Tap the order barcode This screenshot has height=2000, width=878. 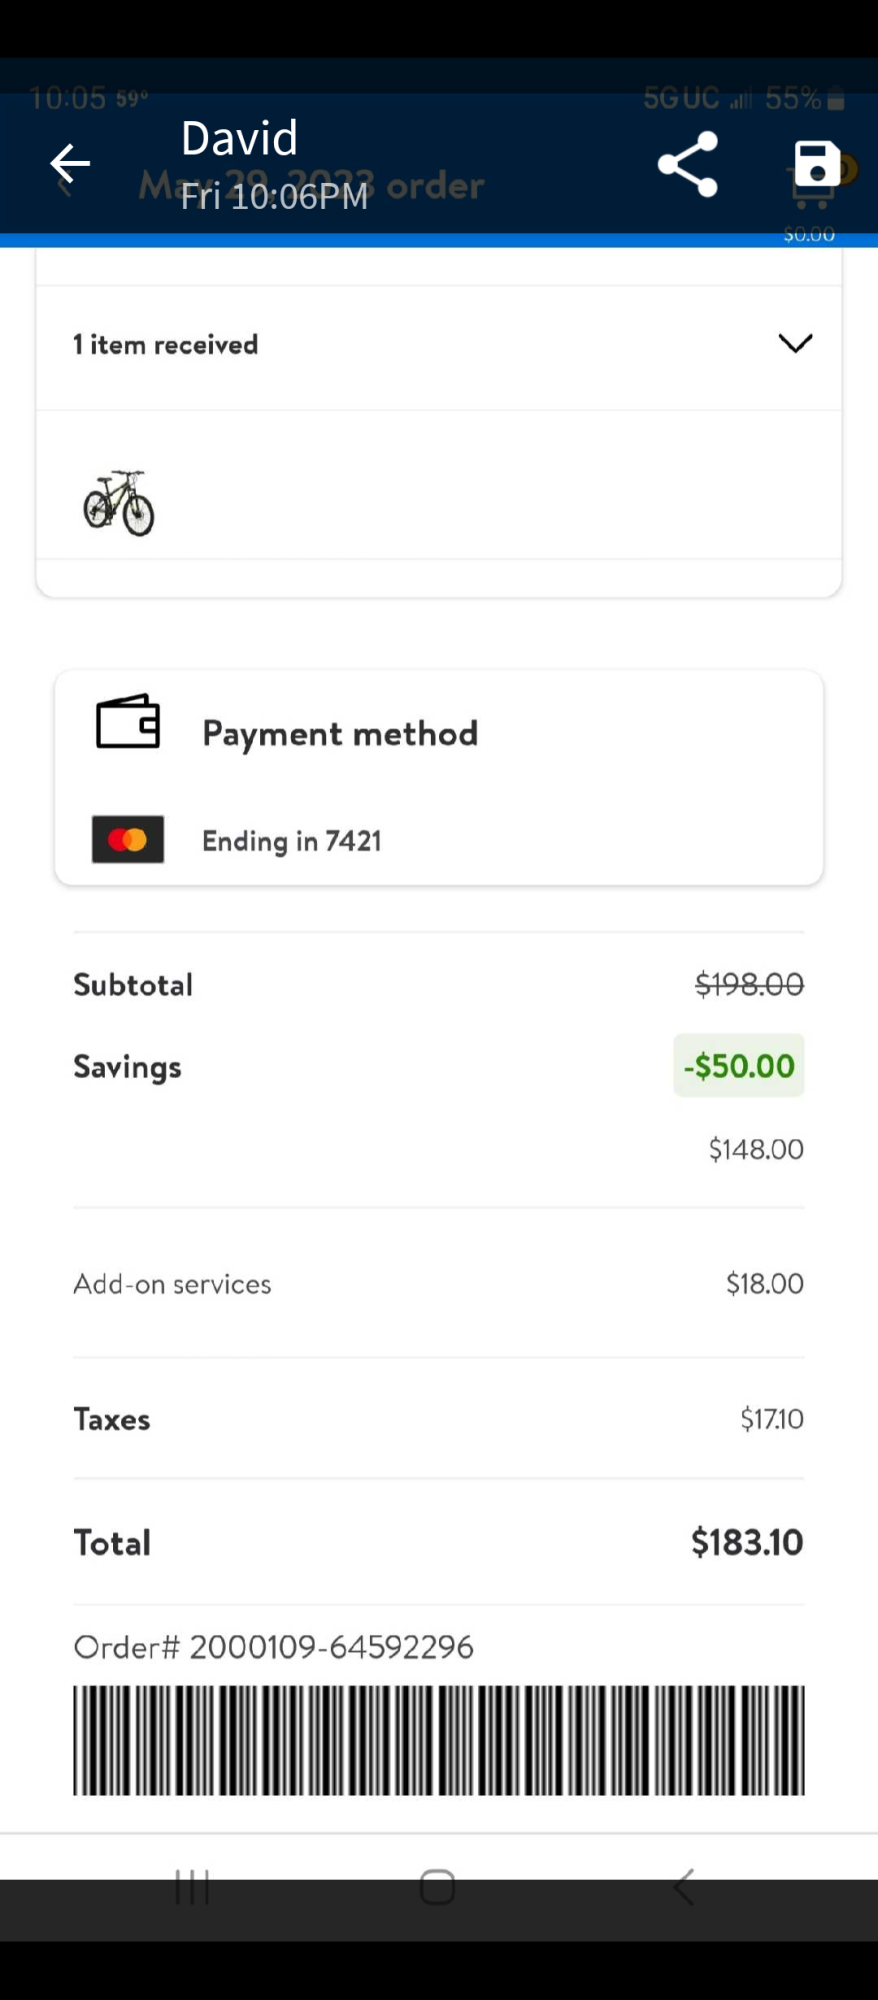[x=438, y=1740]
